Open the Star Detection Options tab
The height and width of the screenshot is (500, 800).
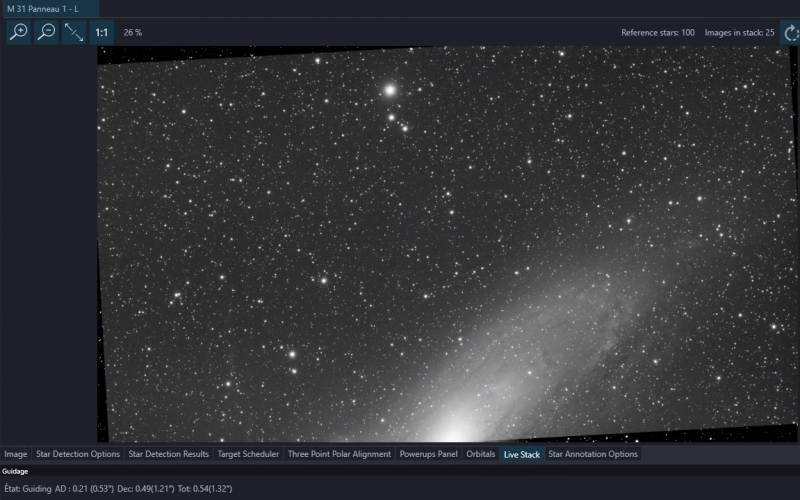(x=78, y=454)
